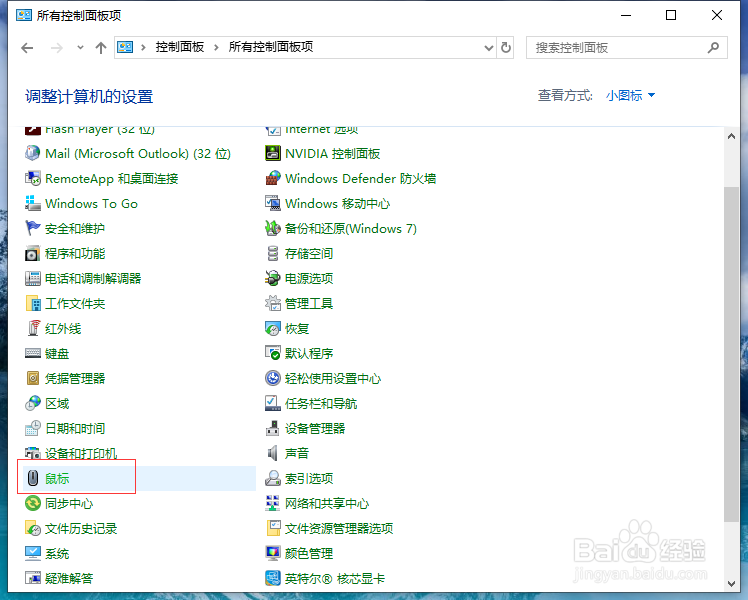Open the 声音 speaker icon
Viewport: 748px width, 600px height.
(x=272, y=453)
